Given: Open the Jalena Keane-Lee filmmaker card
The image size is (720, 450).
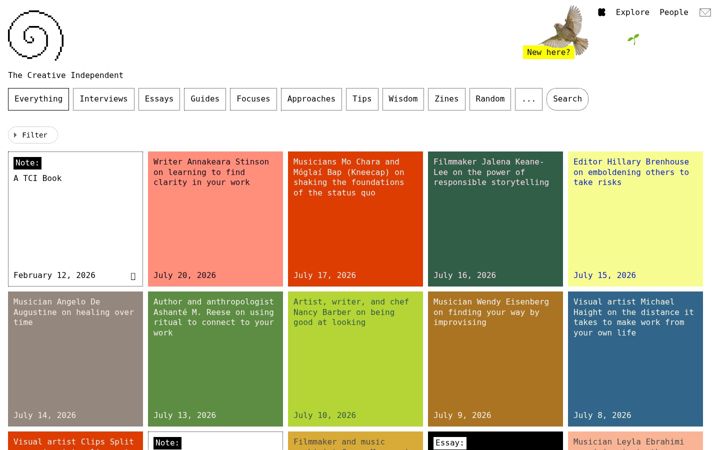Looking at the screenshot, I should point(495,219).
